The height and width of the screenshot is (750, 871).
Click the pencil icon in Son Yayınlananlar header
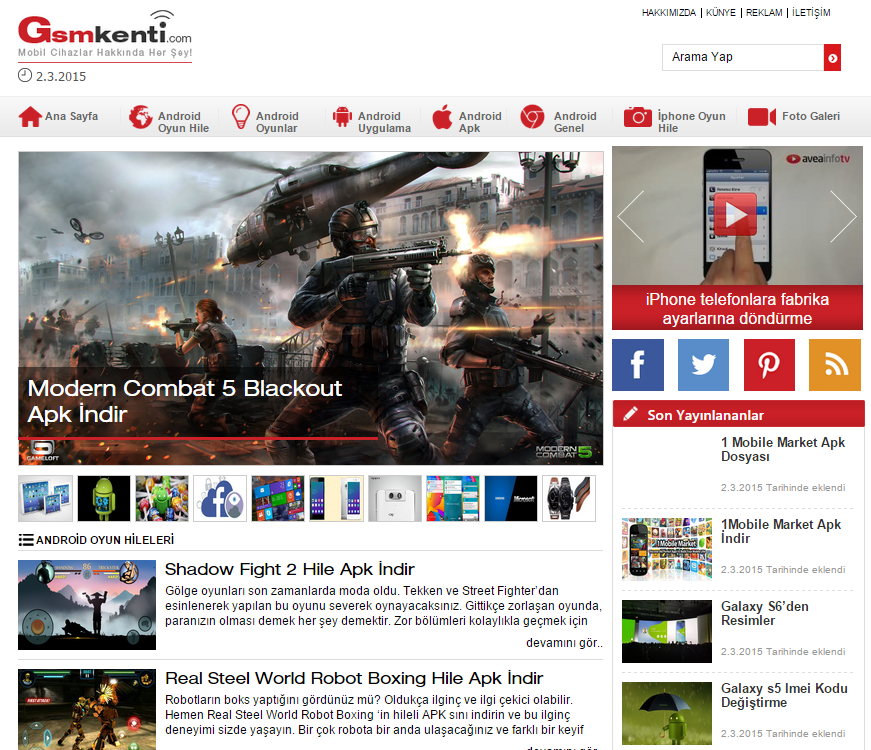pos(630,414)
